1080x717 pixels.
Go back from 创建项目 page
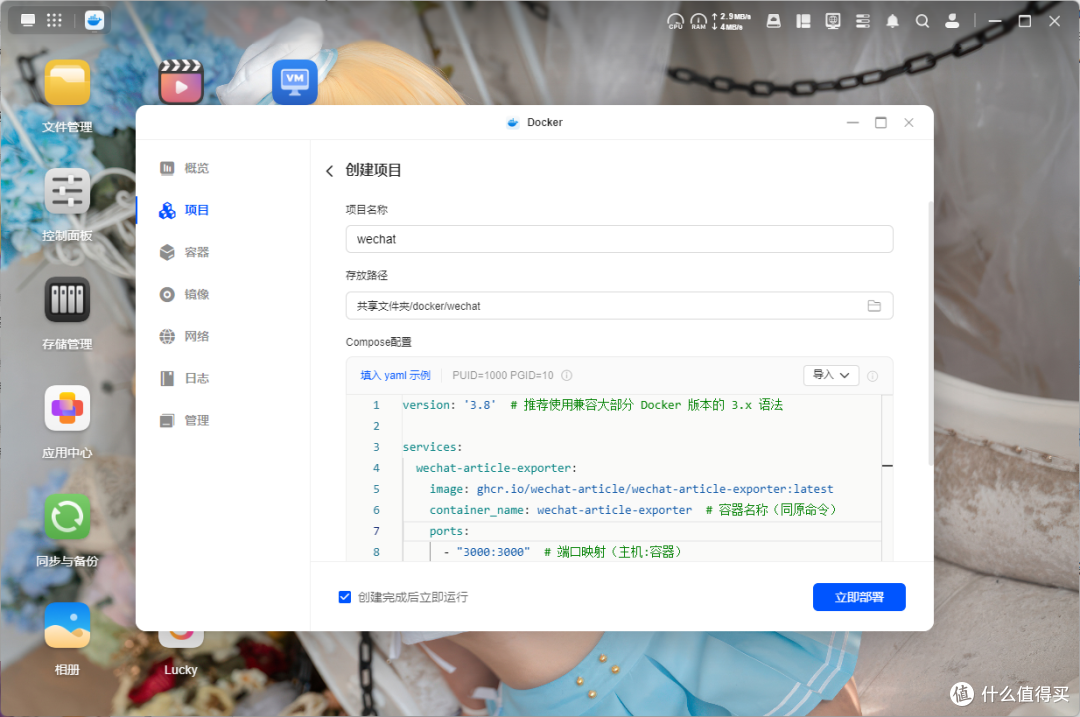point(329,171)
